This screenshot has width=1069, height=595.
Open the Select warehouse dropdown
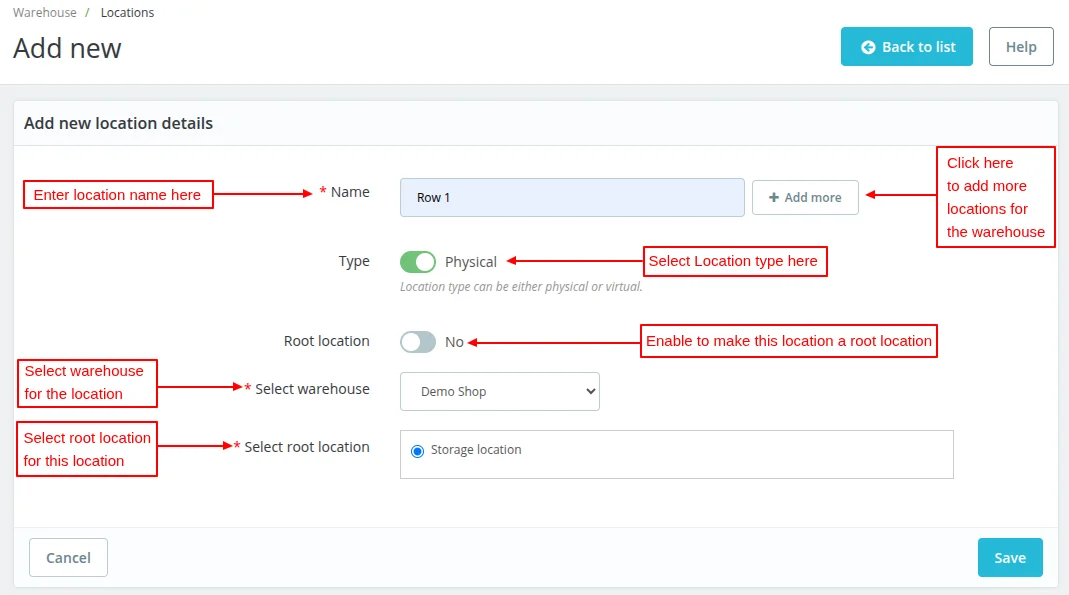pyautogui.click(x=499, y=392)
